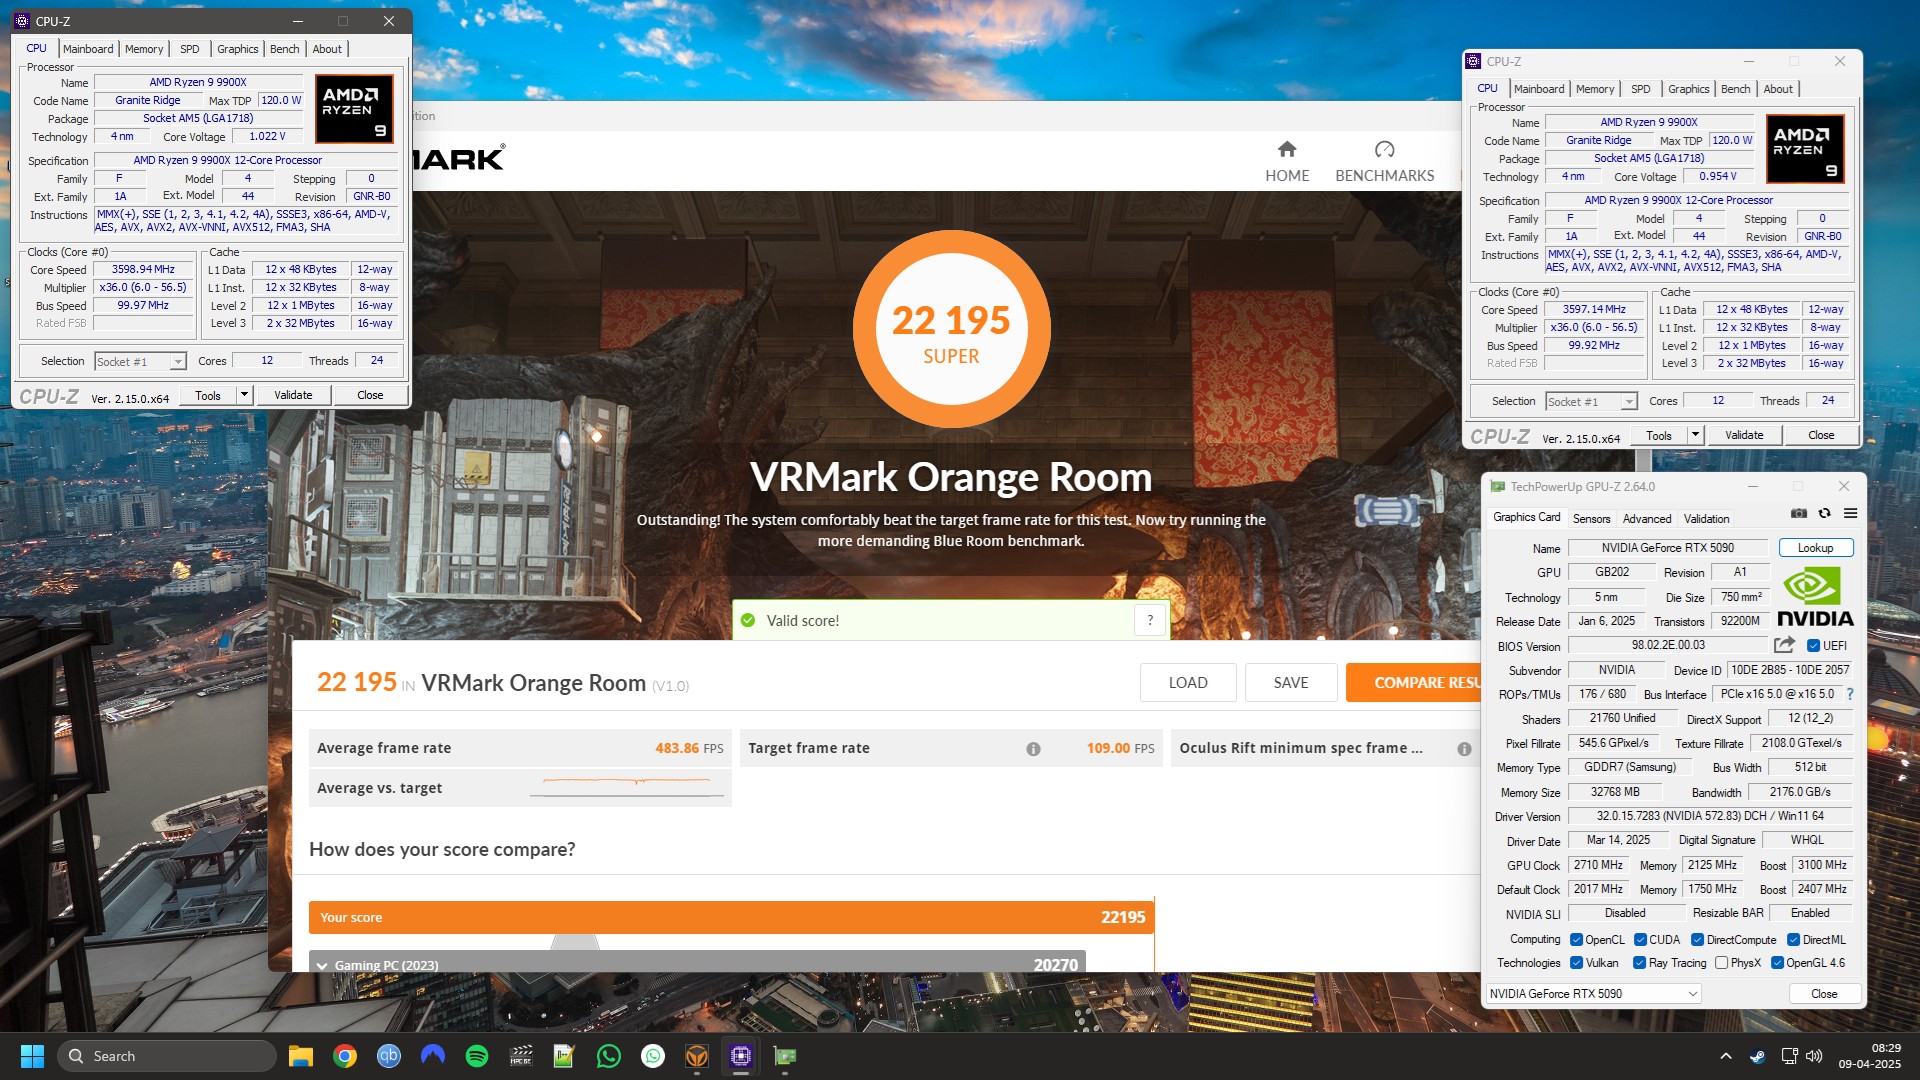Image resolution: width=1920 pixels, height=1080 pixels.
Task: Click the BIOS export share icon in GPU-Z
Action: tap(1785, 645)
